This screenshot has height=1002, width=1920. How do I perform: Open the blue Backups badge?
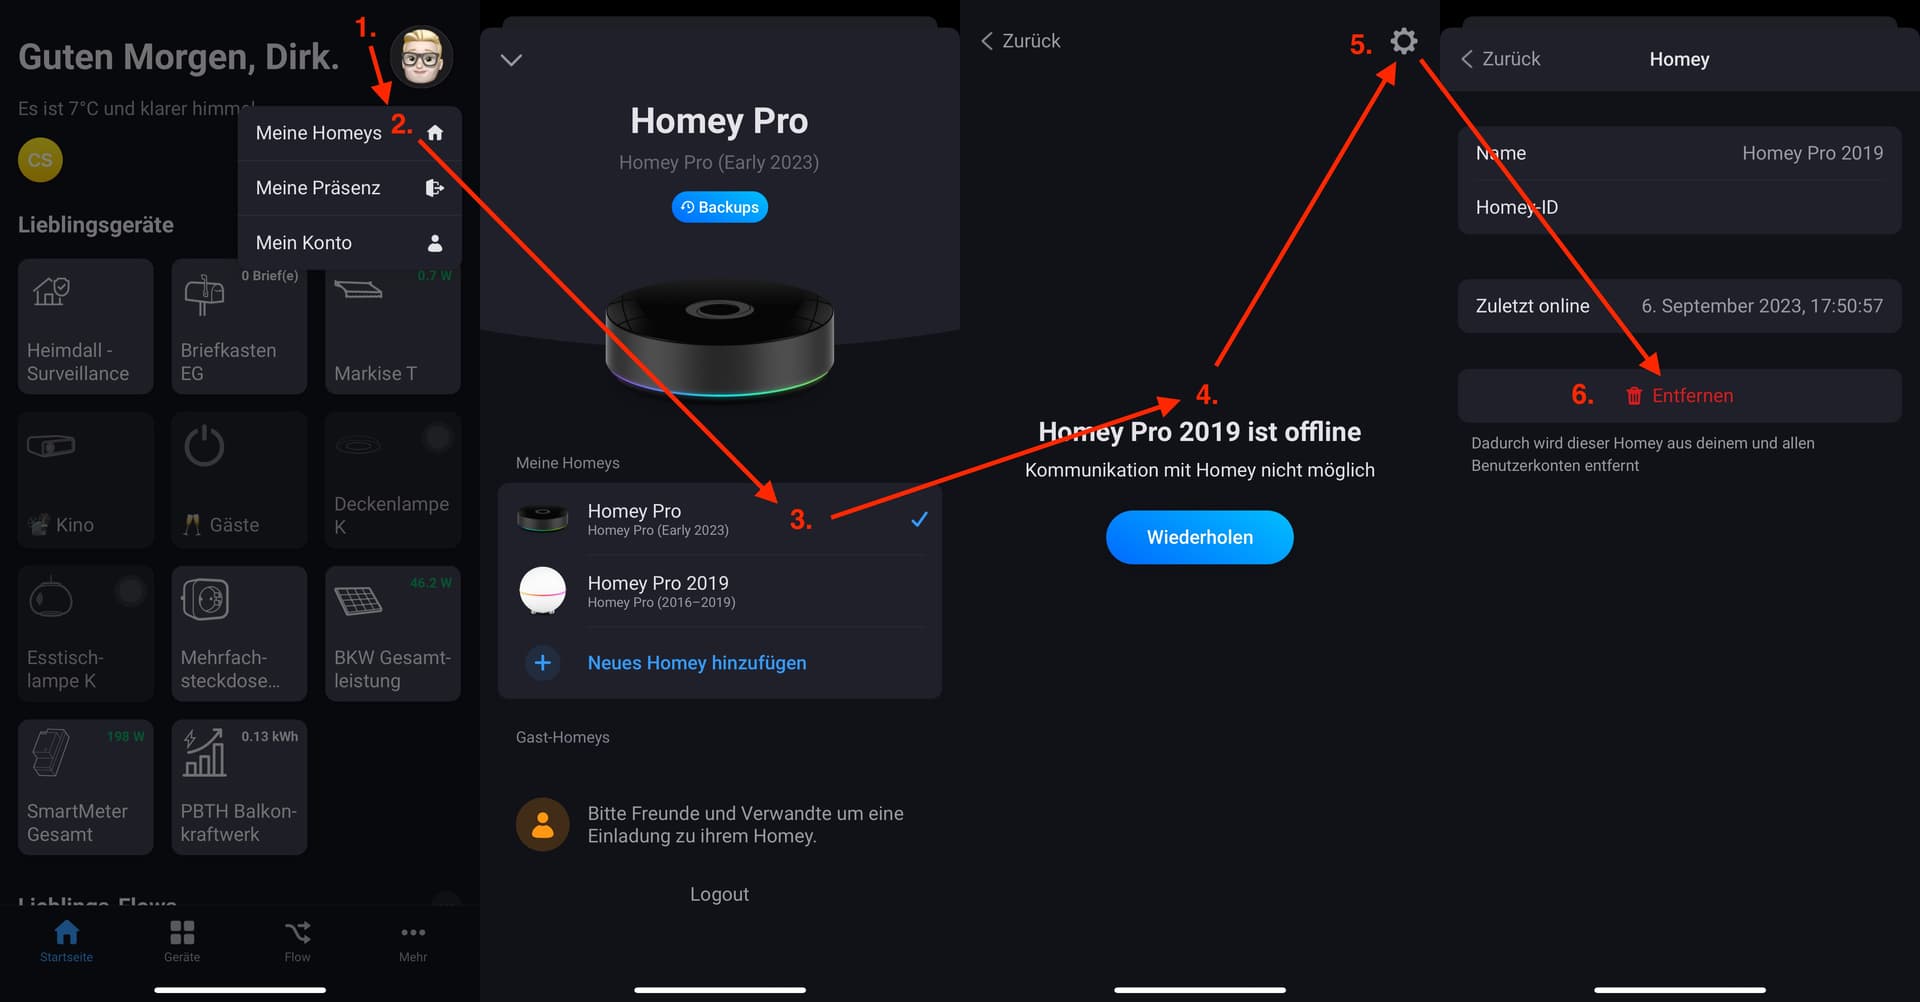click(x=720, y=207)
